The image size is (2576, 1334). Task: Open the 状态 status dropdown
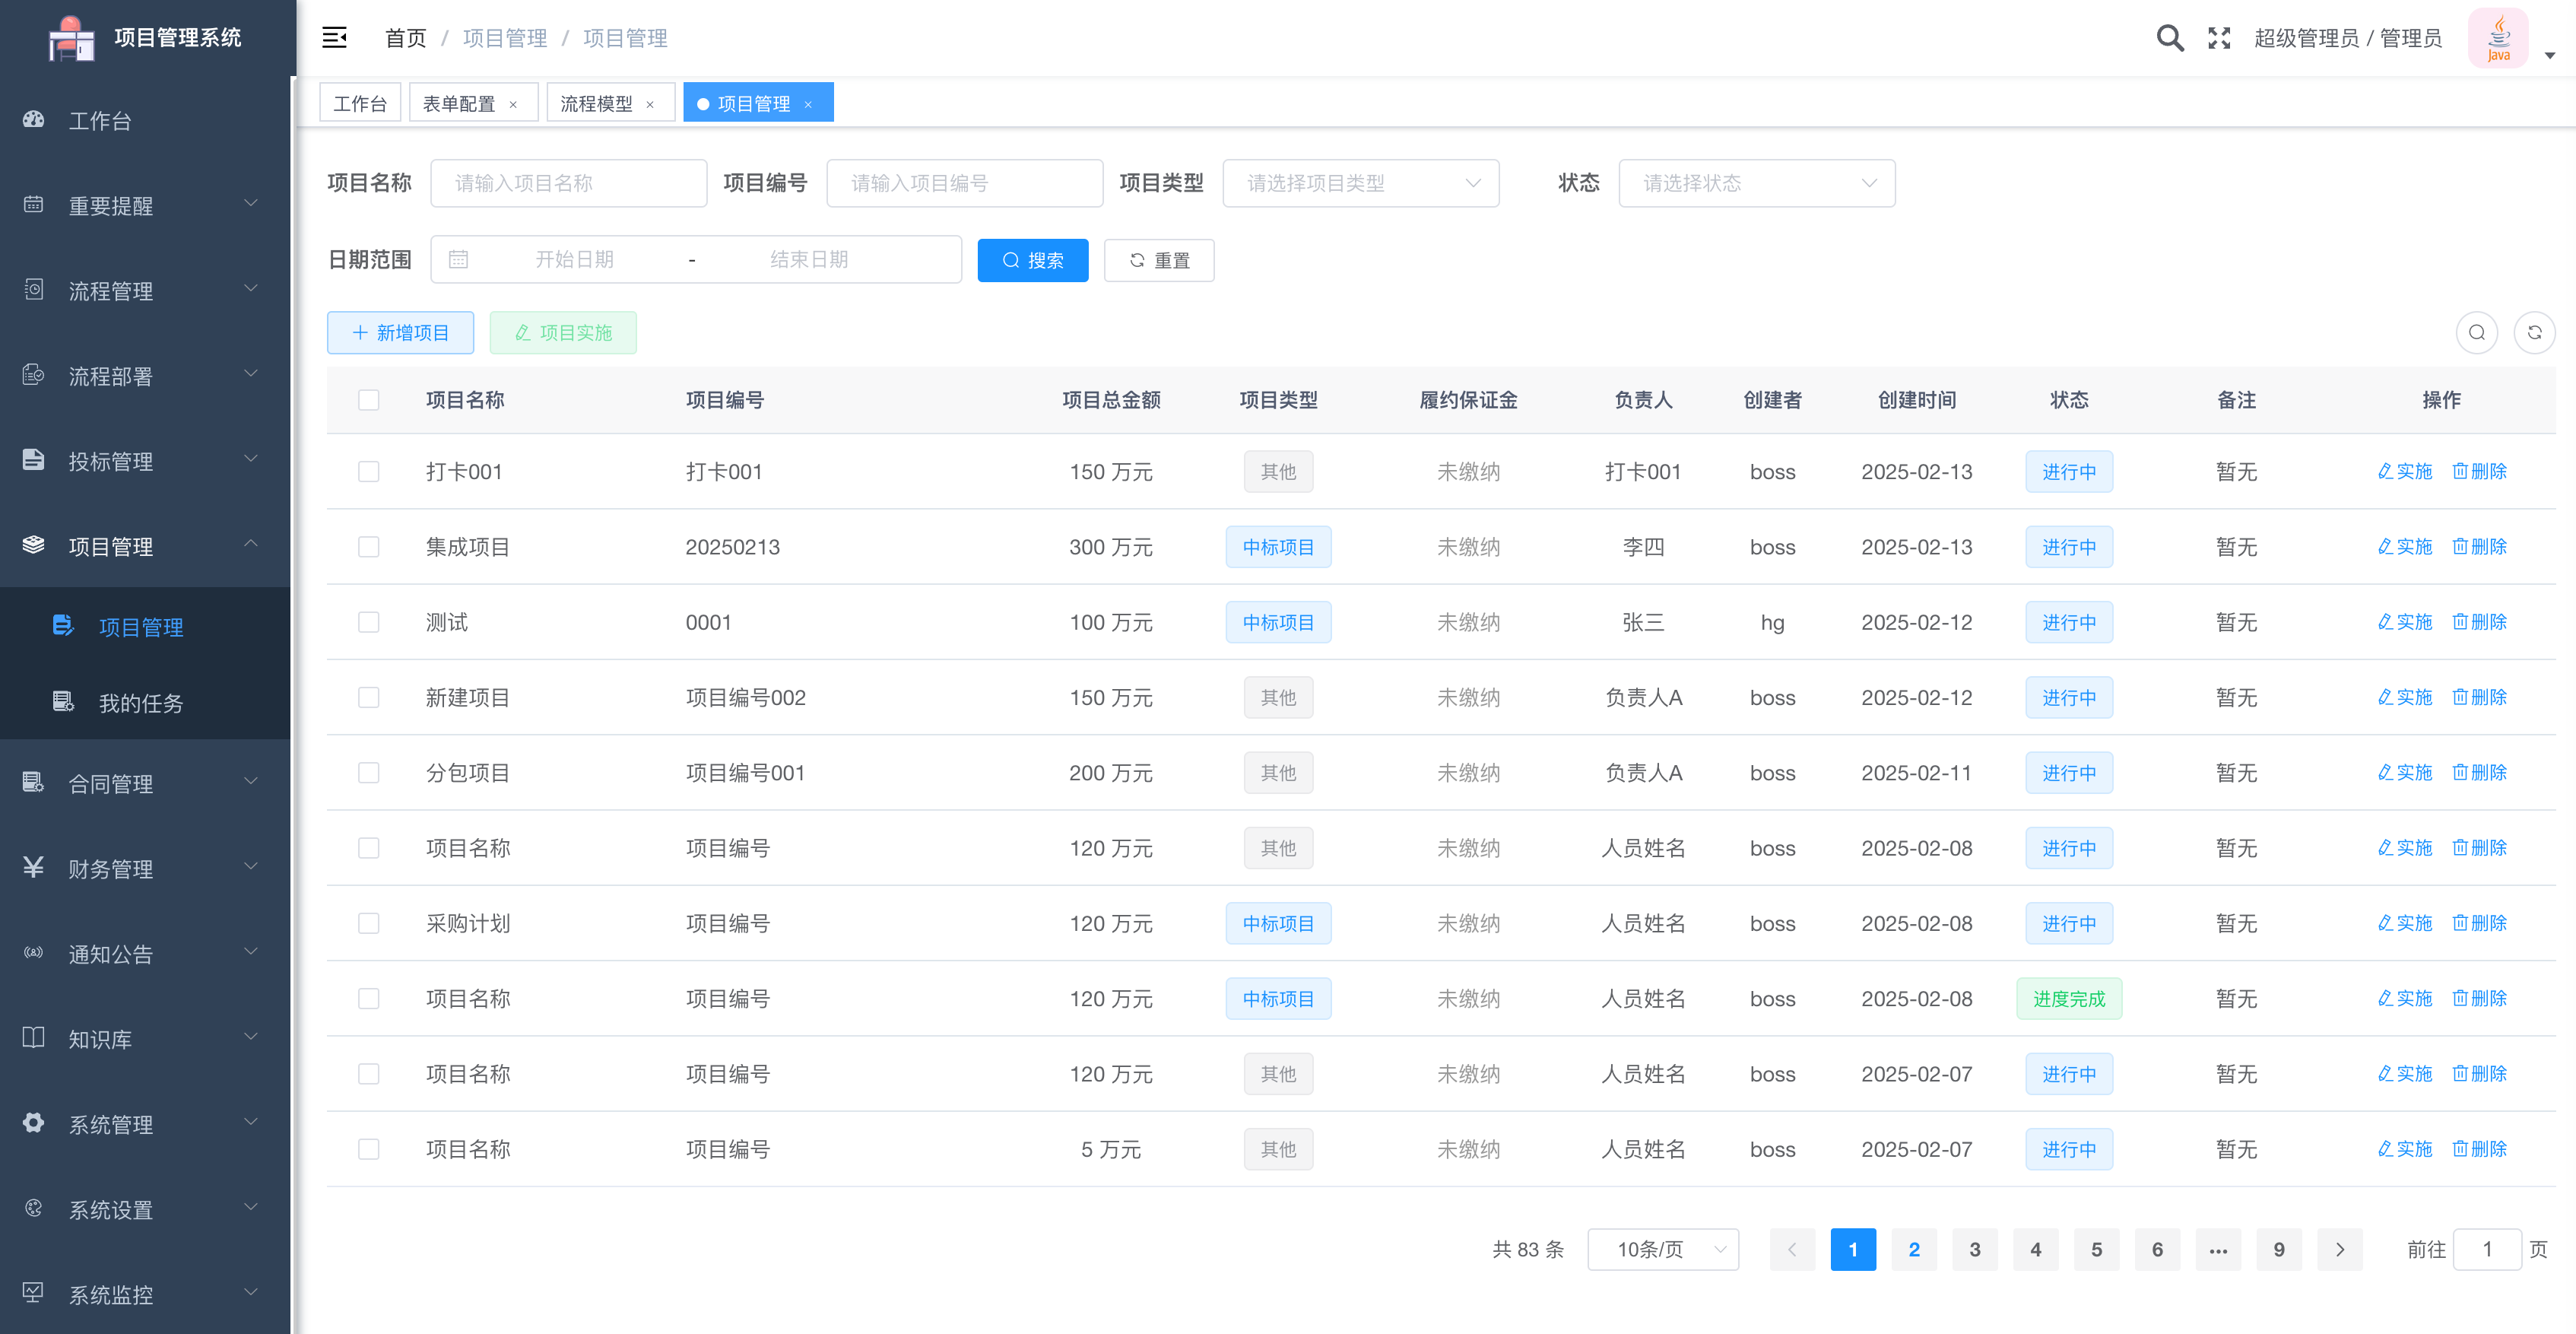(x=1756, y=183)
